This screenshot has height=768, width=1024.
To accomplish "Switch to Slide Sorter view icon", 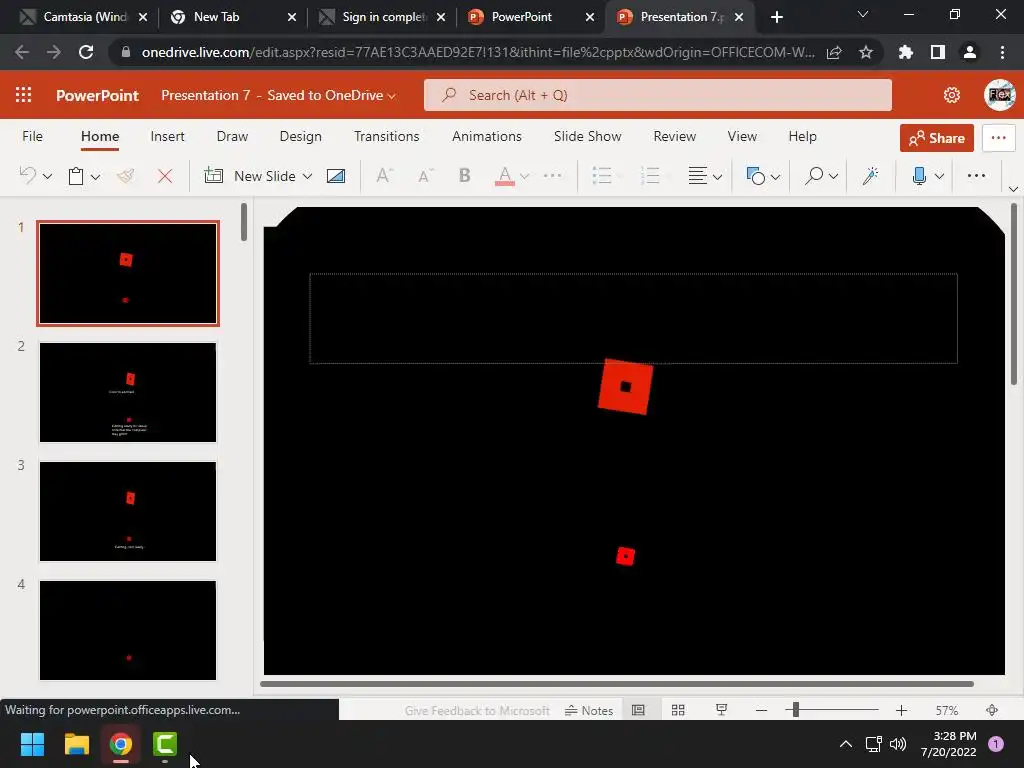I will (x=678, y=711).
